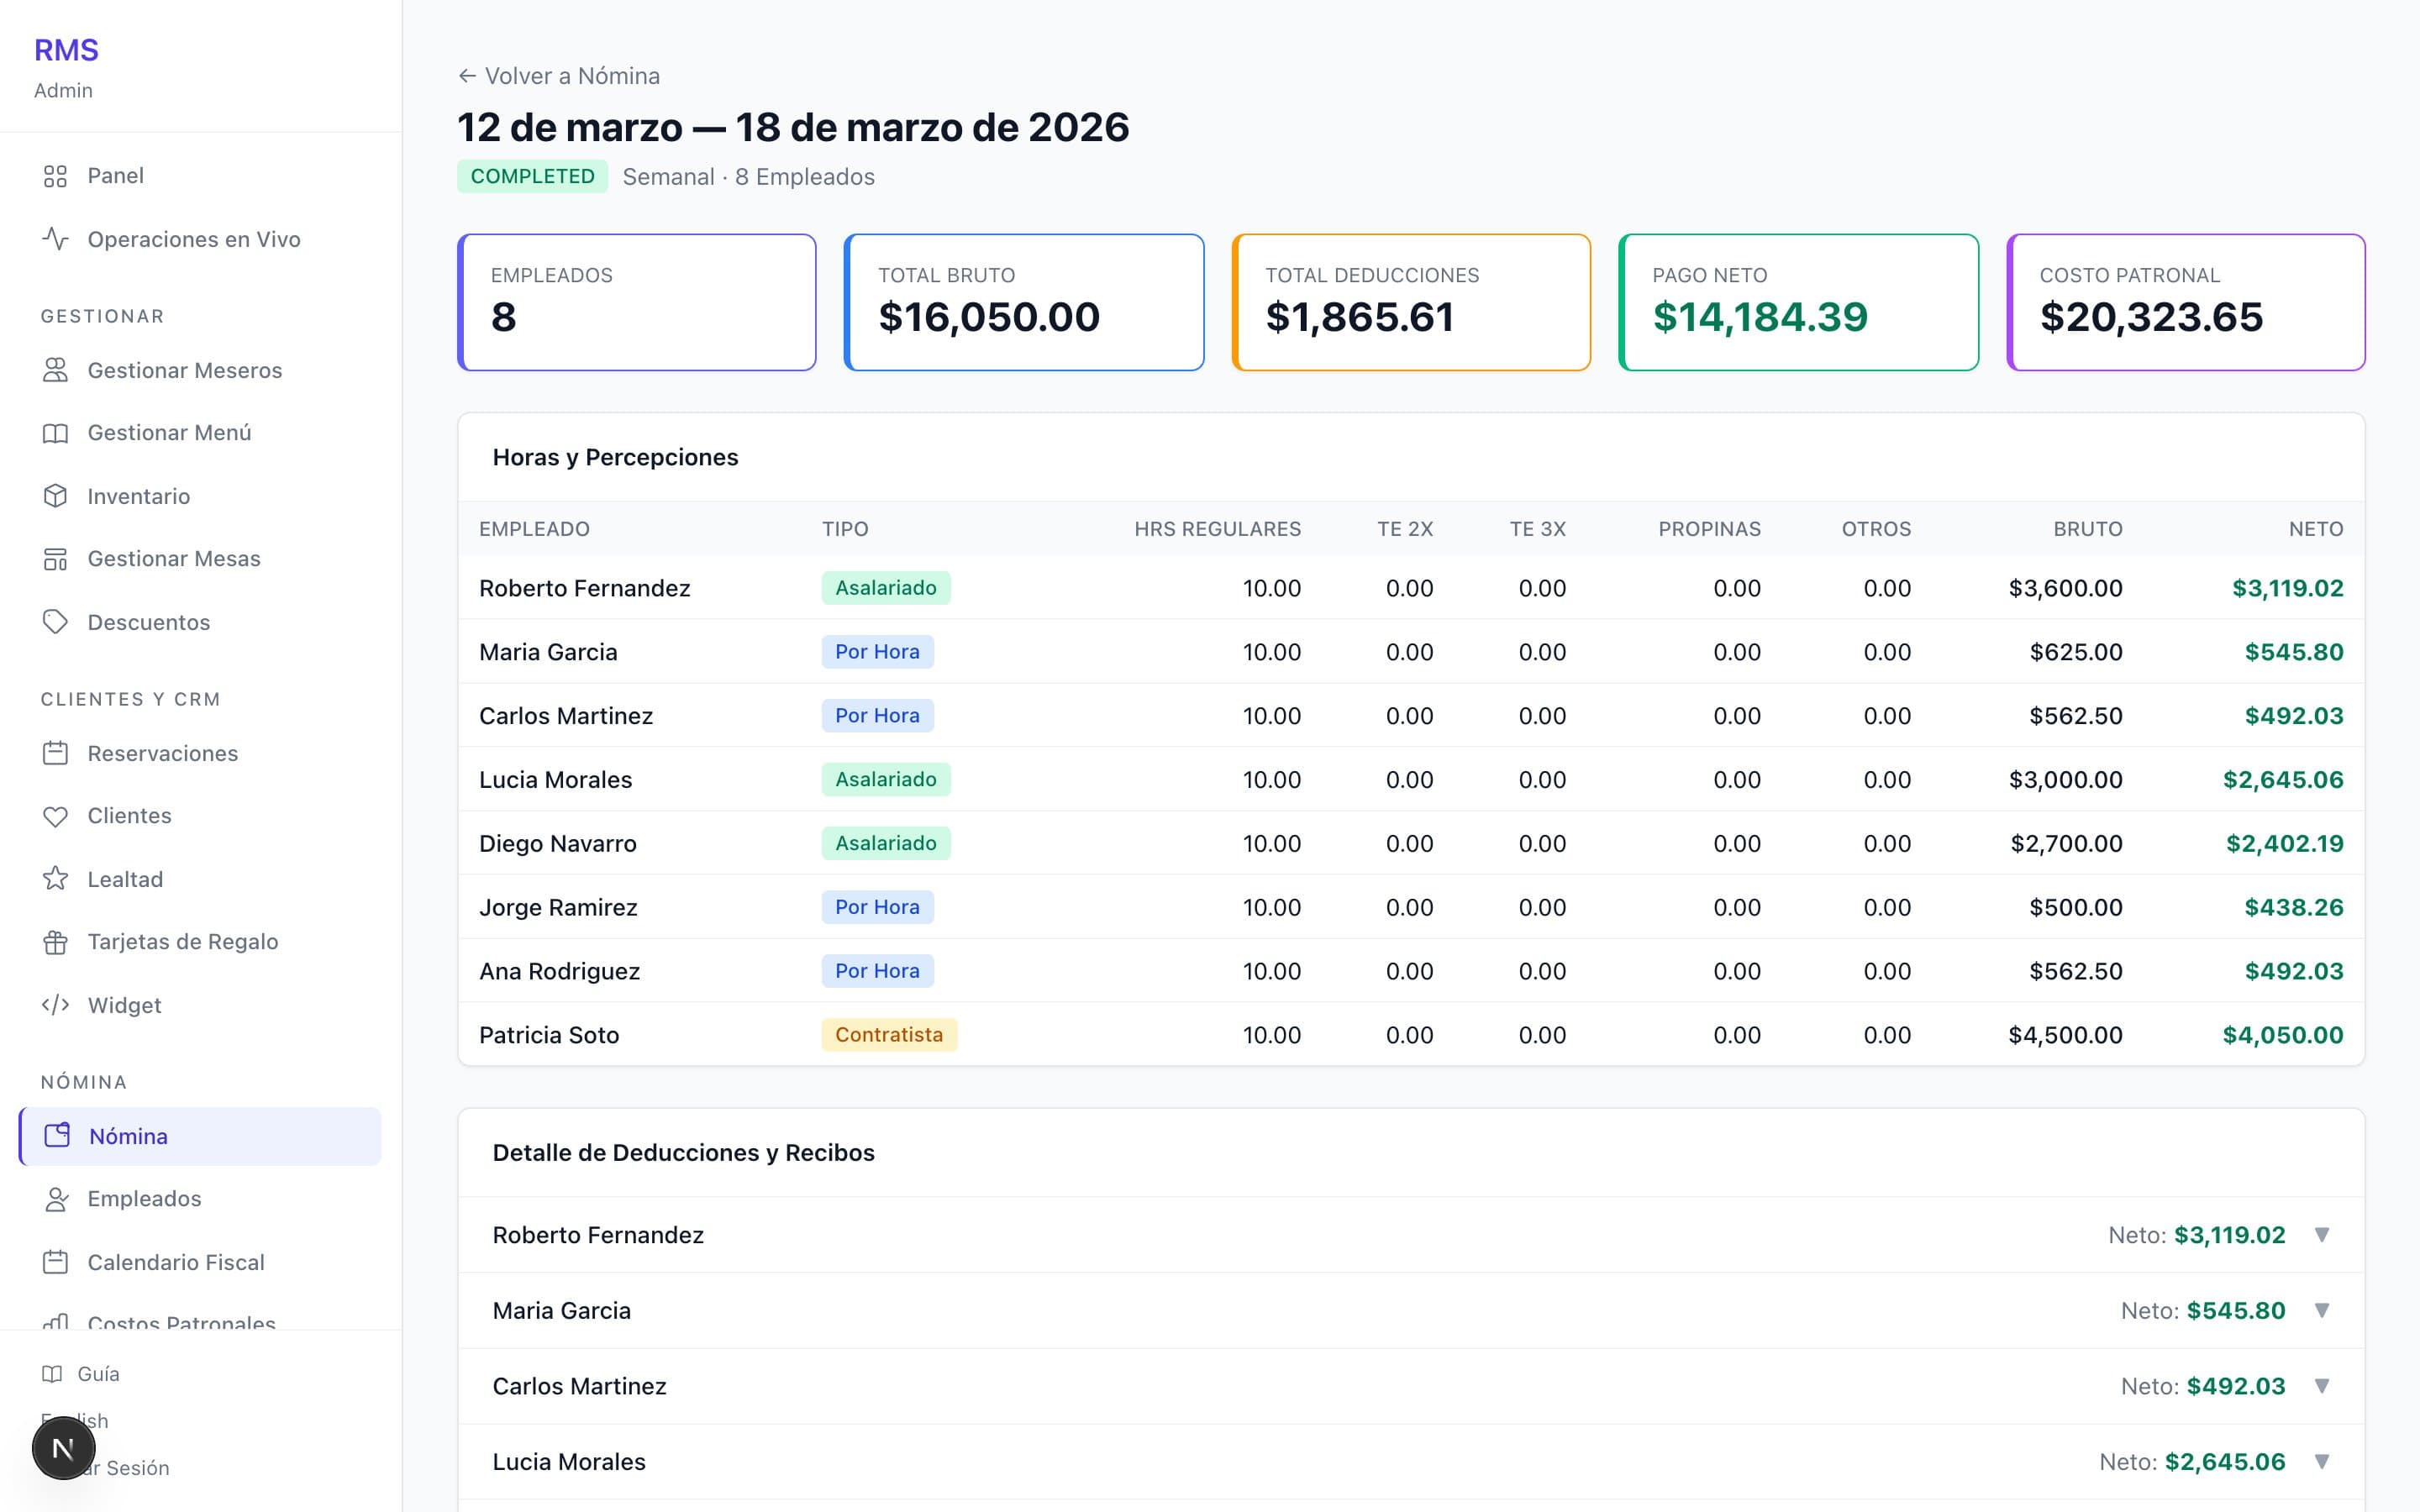
Task: Click the Lealtad star icon
Action: click(x=55, y=879)
